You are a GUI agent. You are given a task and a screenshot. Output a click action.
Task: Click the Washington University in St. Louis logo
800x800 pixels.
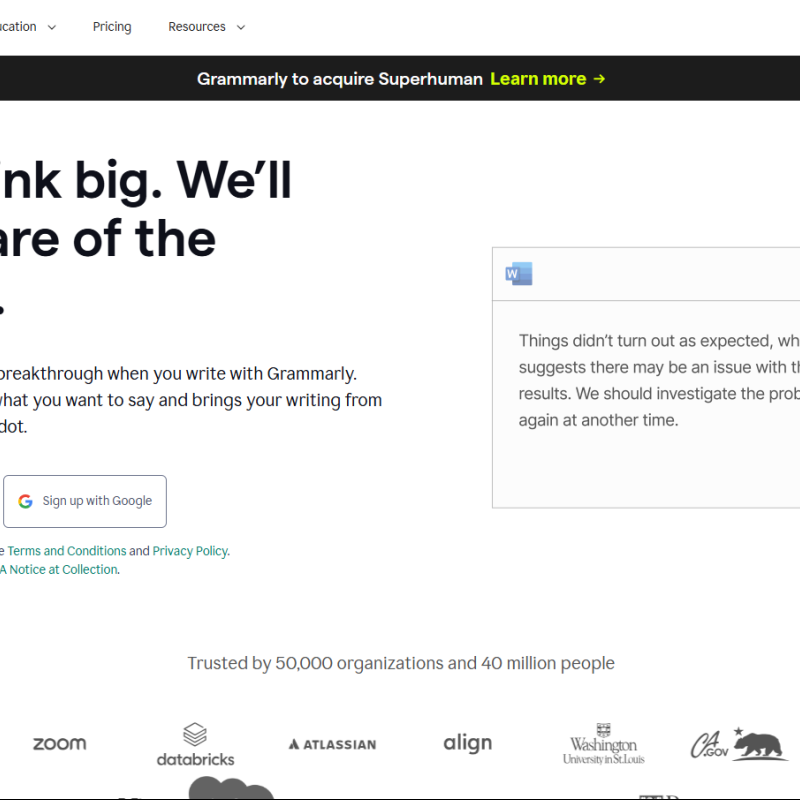[603, 744]
